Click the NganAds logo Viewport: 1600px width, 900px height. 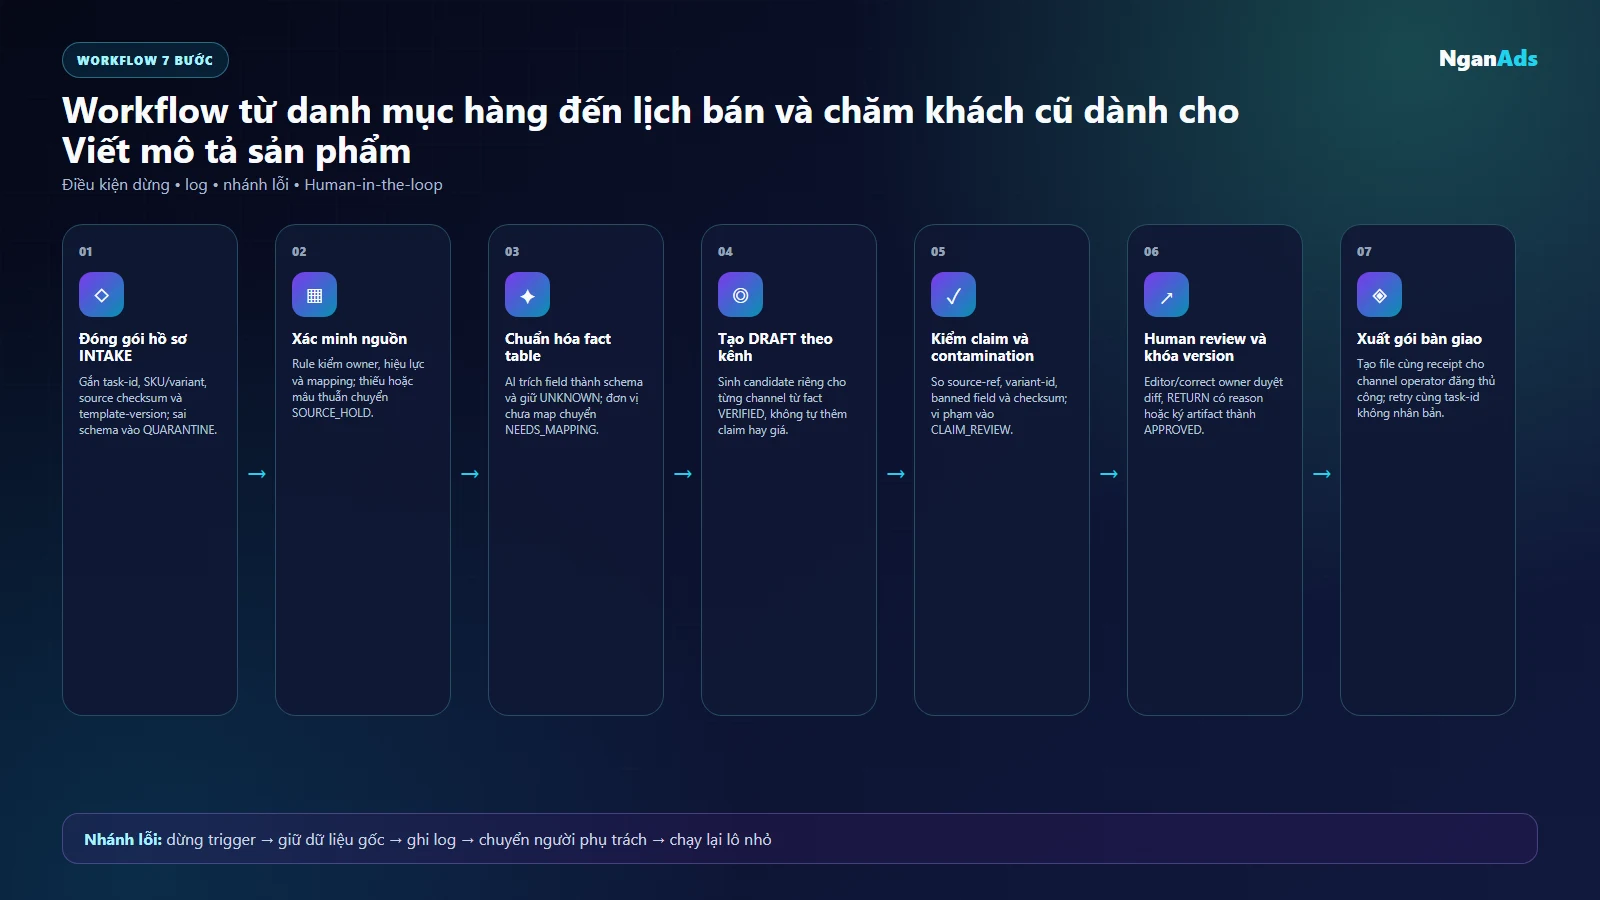coord(1488,59)
